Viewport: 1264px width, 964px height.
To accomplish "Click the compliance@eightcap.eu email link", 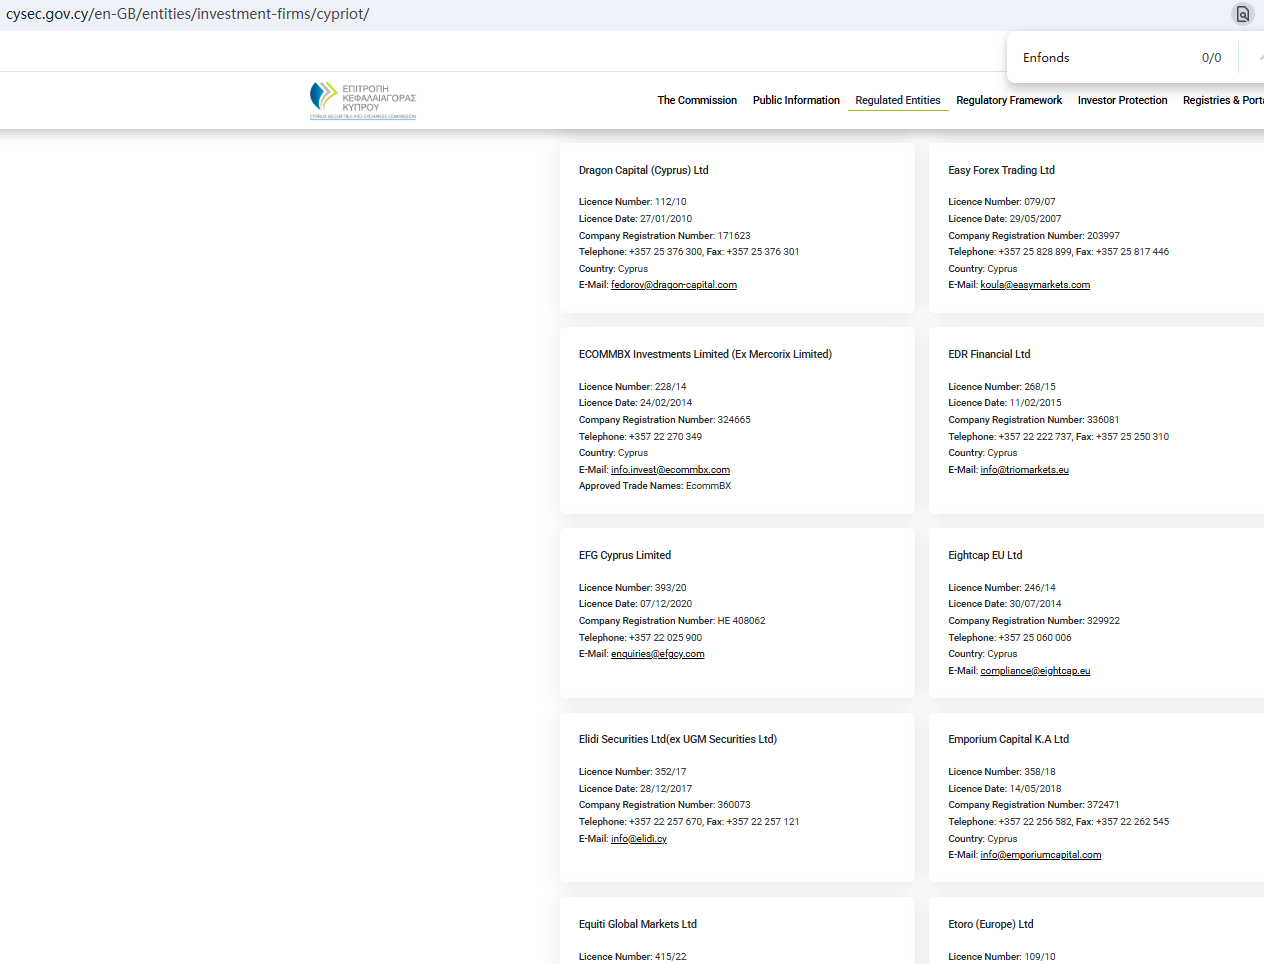I will [1035, 671].
